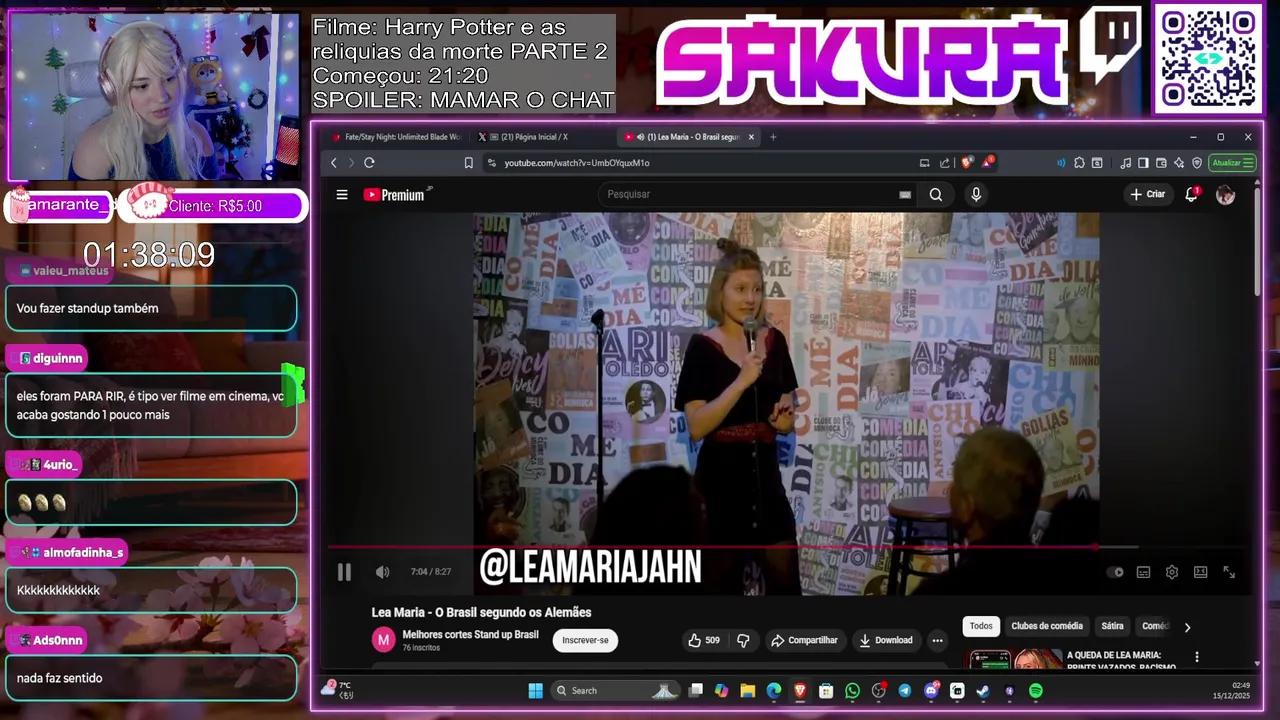Open the Brave wallet icon
The width and height of the screenshot is (1280, 720).
(x=1161, y=163)
